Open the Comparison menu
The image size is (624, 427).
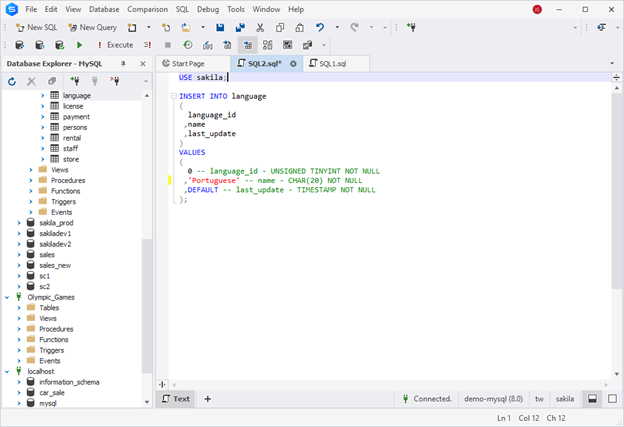pos(147,9)
